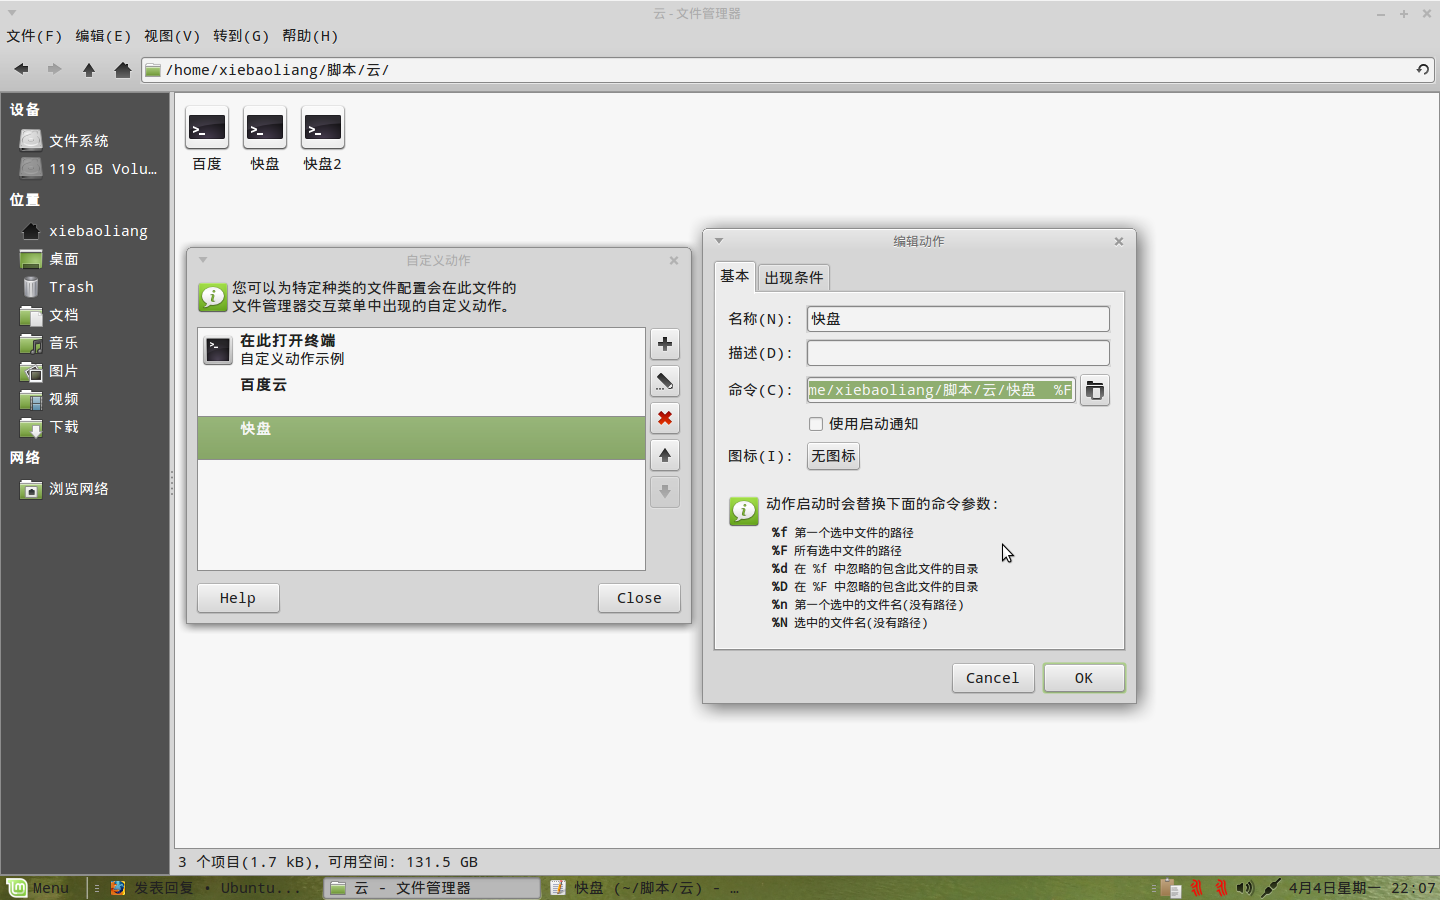This screenshot has width=1440, height=900.
Task: Open 文档 in the sidebar
Action: [x=50, y=314]
